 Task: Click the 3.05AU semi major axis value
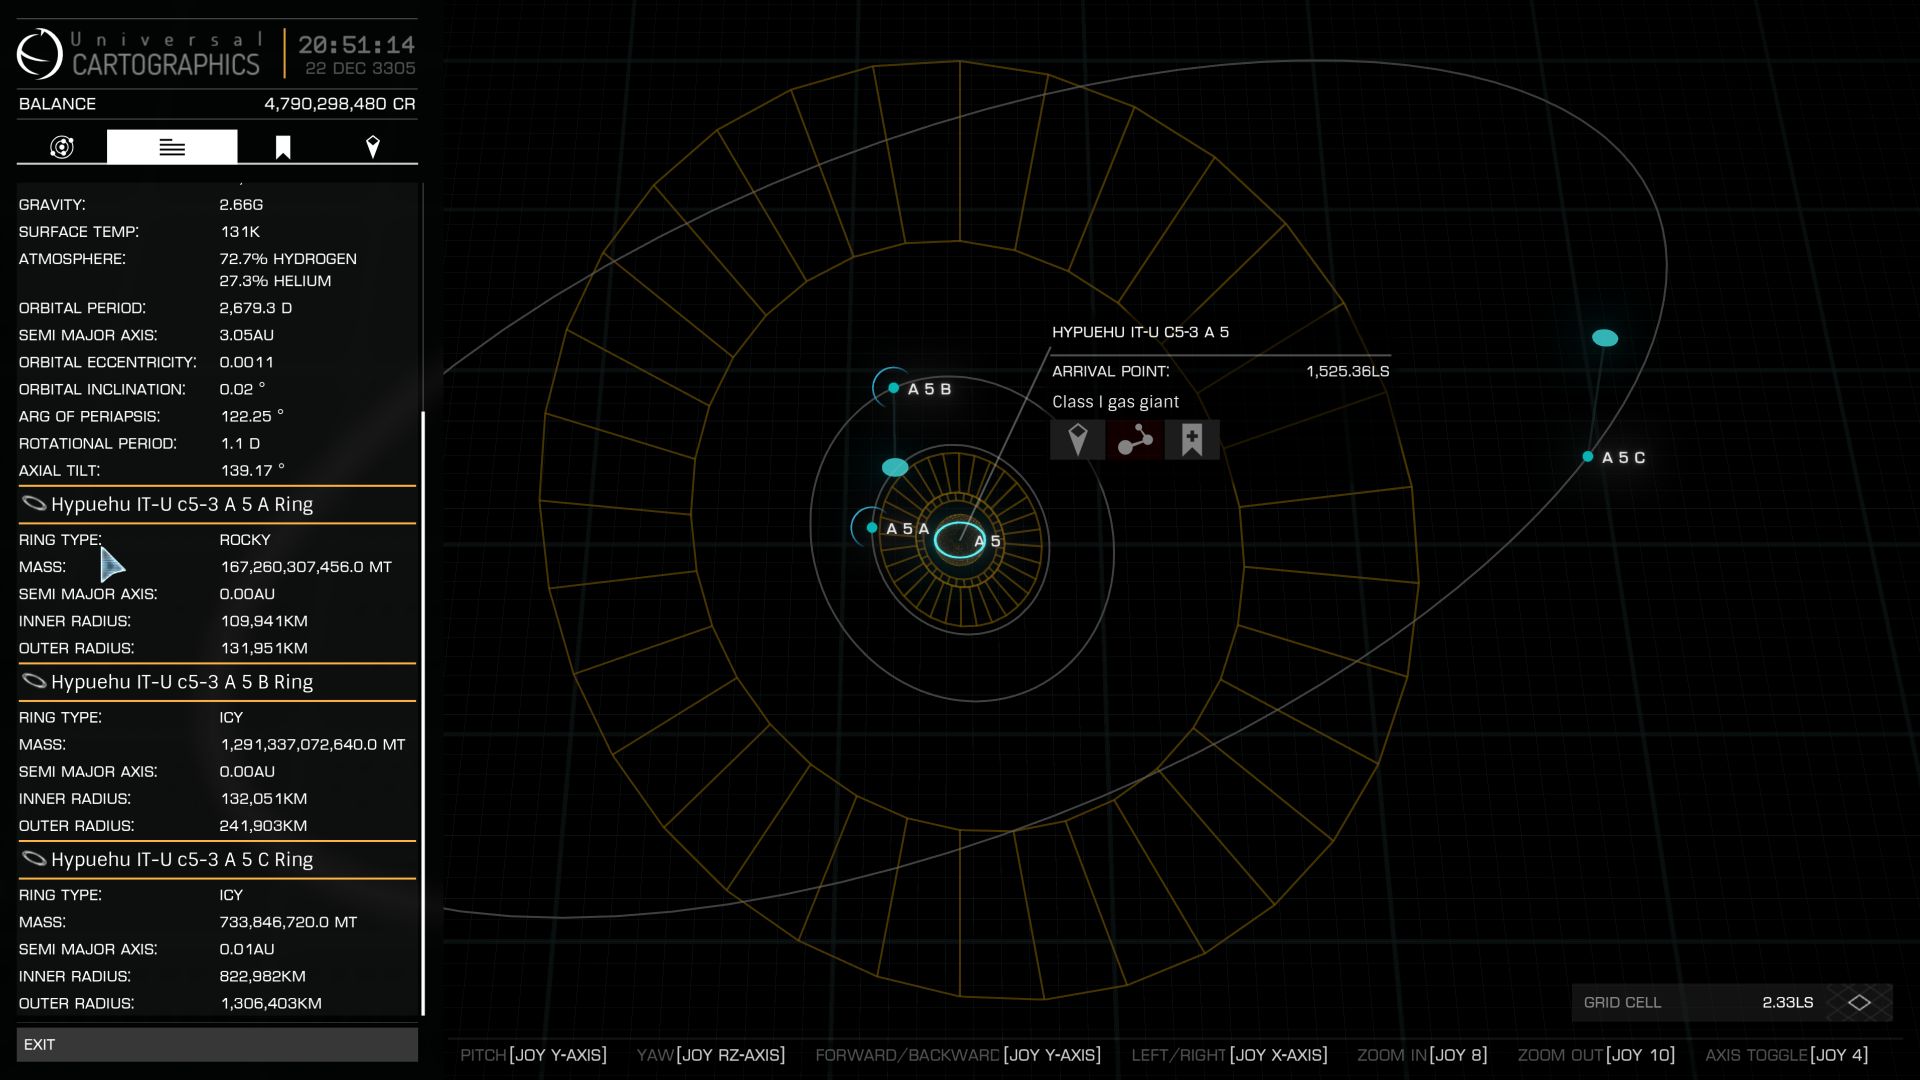[x=246, y=335]
